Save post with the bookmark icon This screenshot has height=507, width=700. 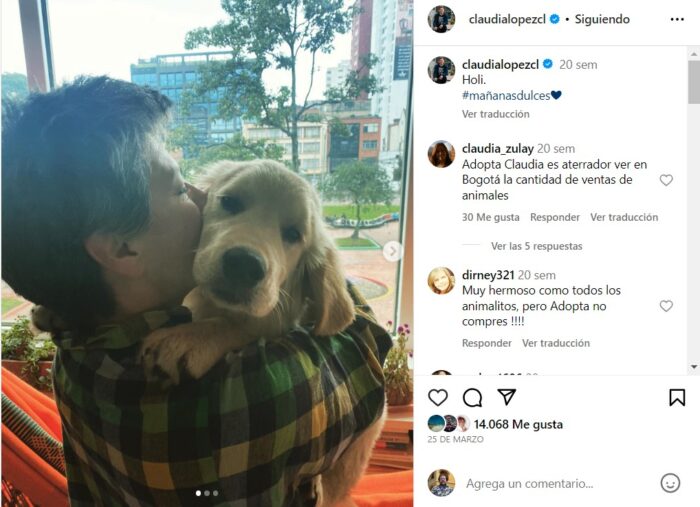677,397
